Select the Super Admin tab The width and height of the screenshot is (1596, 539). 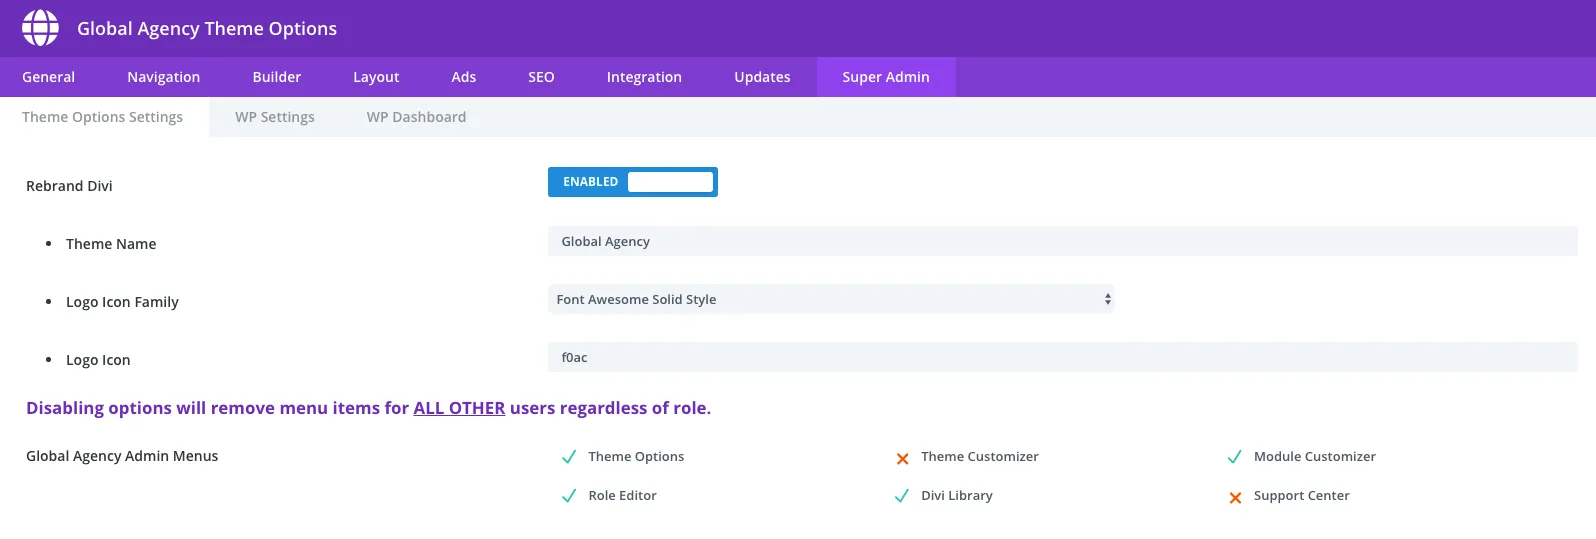point(886,77)
